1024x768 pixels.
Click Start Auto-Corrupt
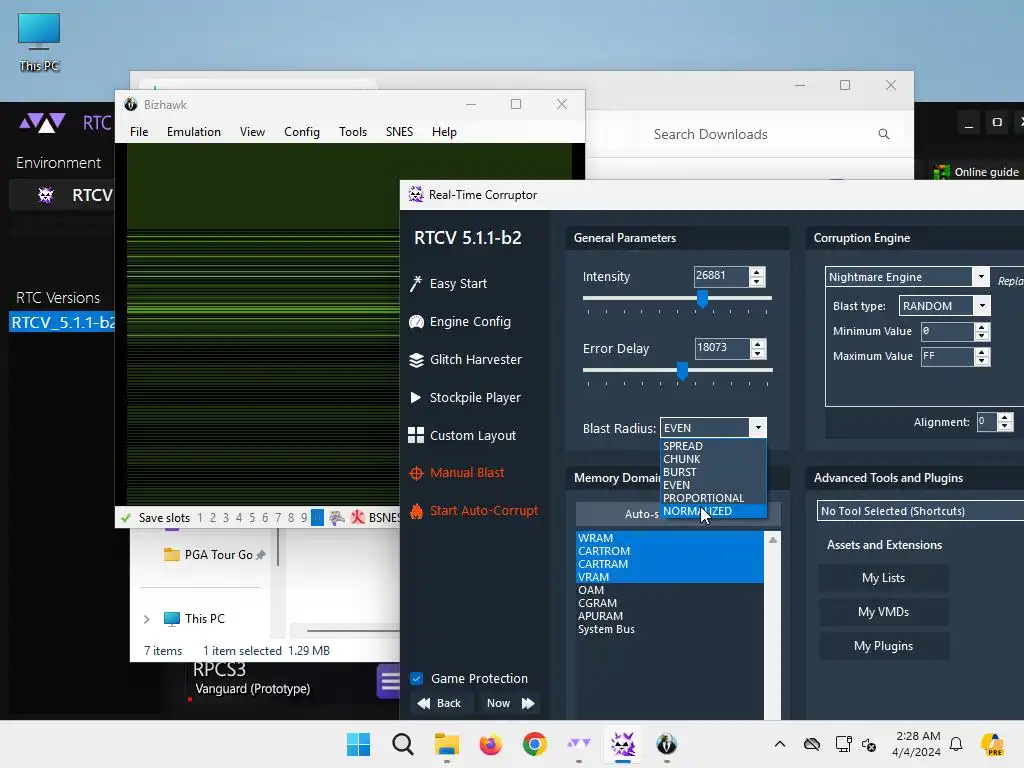473,511
